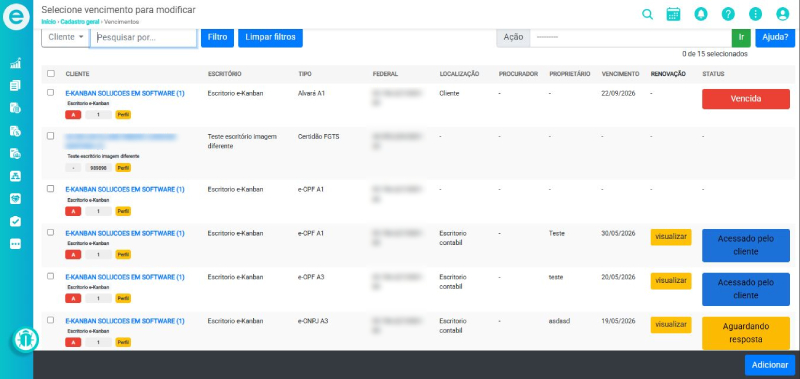Image resolution: width=800 pixels, height=379 pixels.
Task: Click the Certidão FGTS type cell
Action: point(318,137)
